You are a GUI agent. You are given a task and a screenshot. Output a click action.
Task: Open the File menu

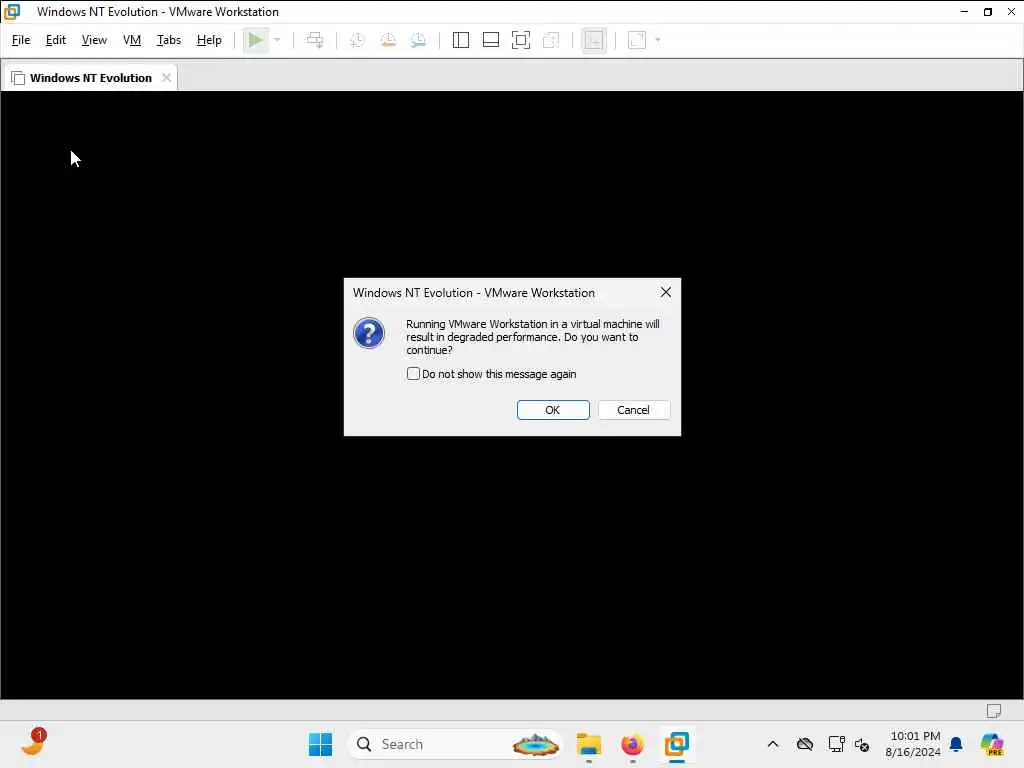click(21, 40)
